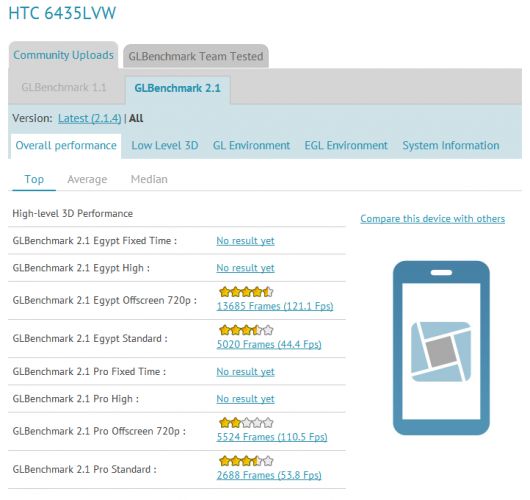Select the GLBenchmark 1.1 tab
The height and width of the screenshot is (500, 530).
point(64,88)
